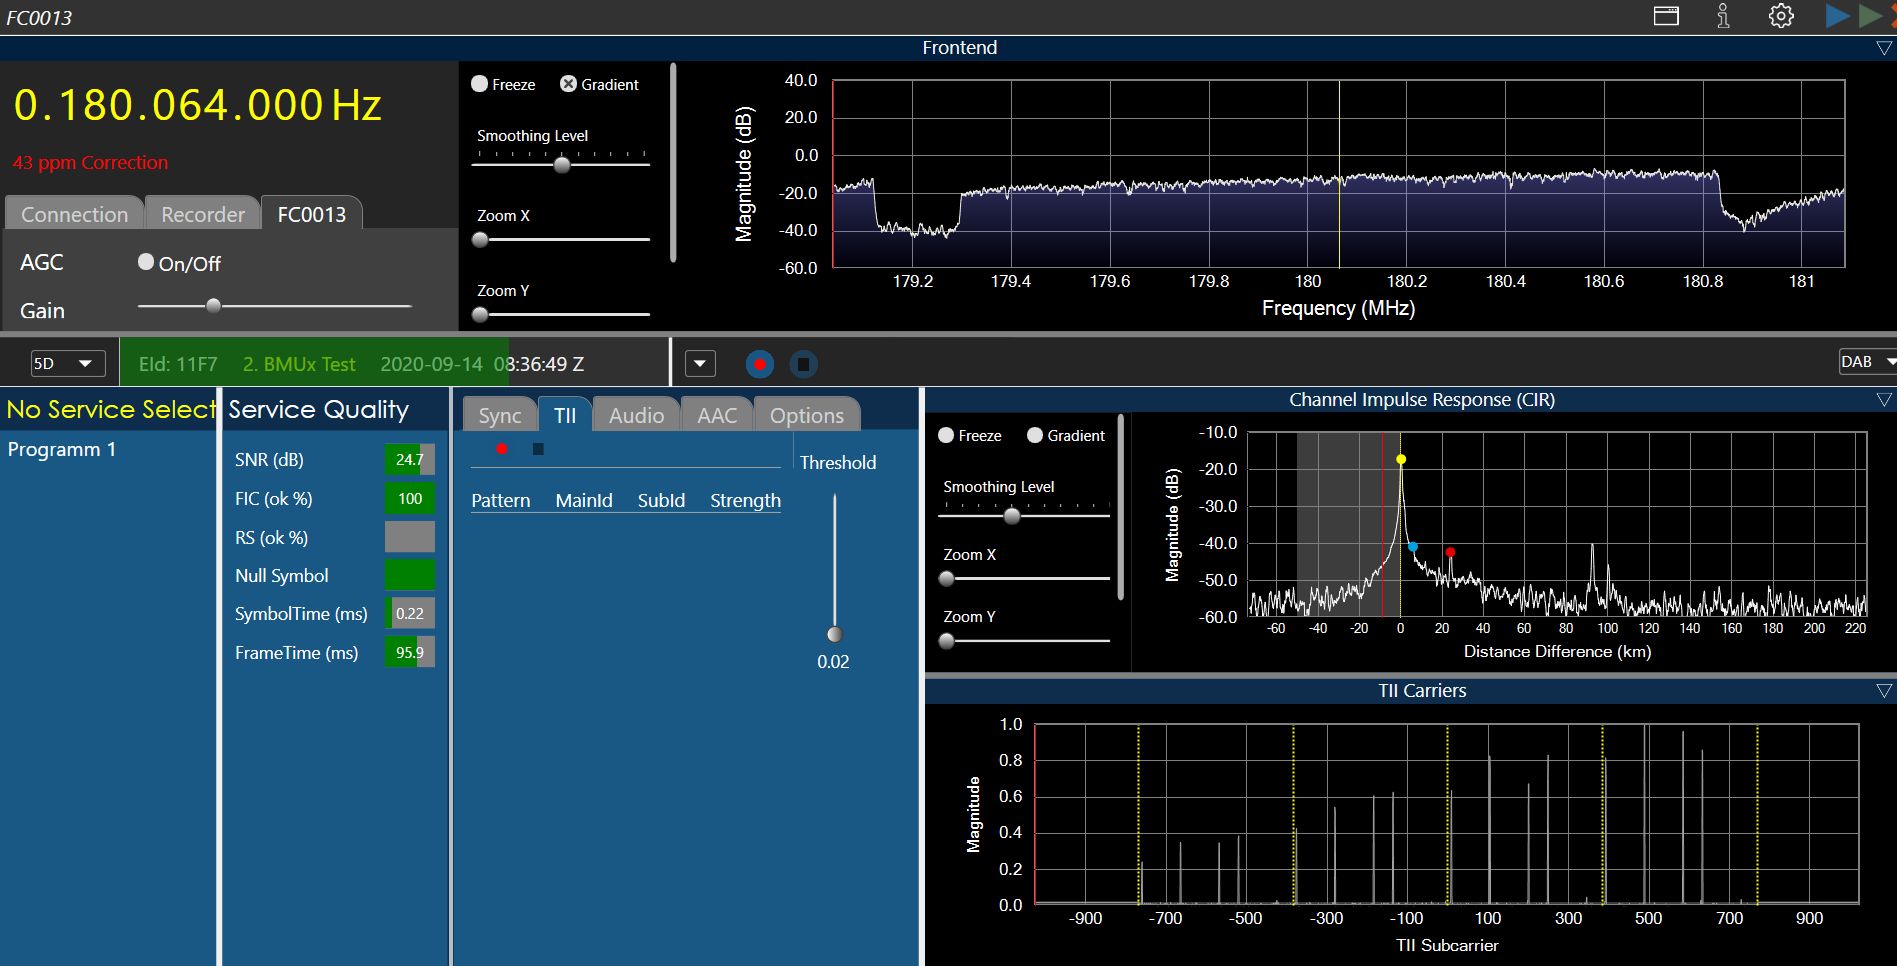Select Programm 1 service
1897x966 pixels.
click(62, 449)
